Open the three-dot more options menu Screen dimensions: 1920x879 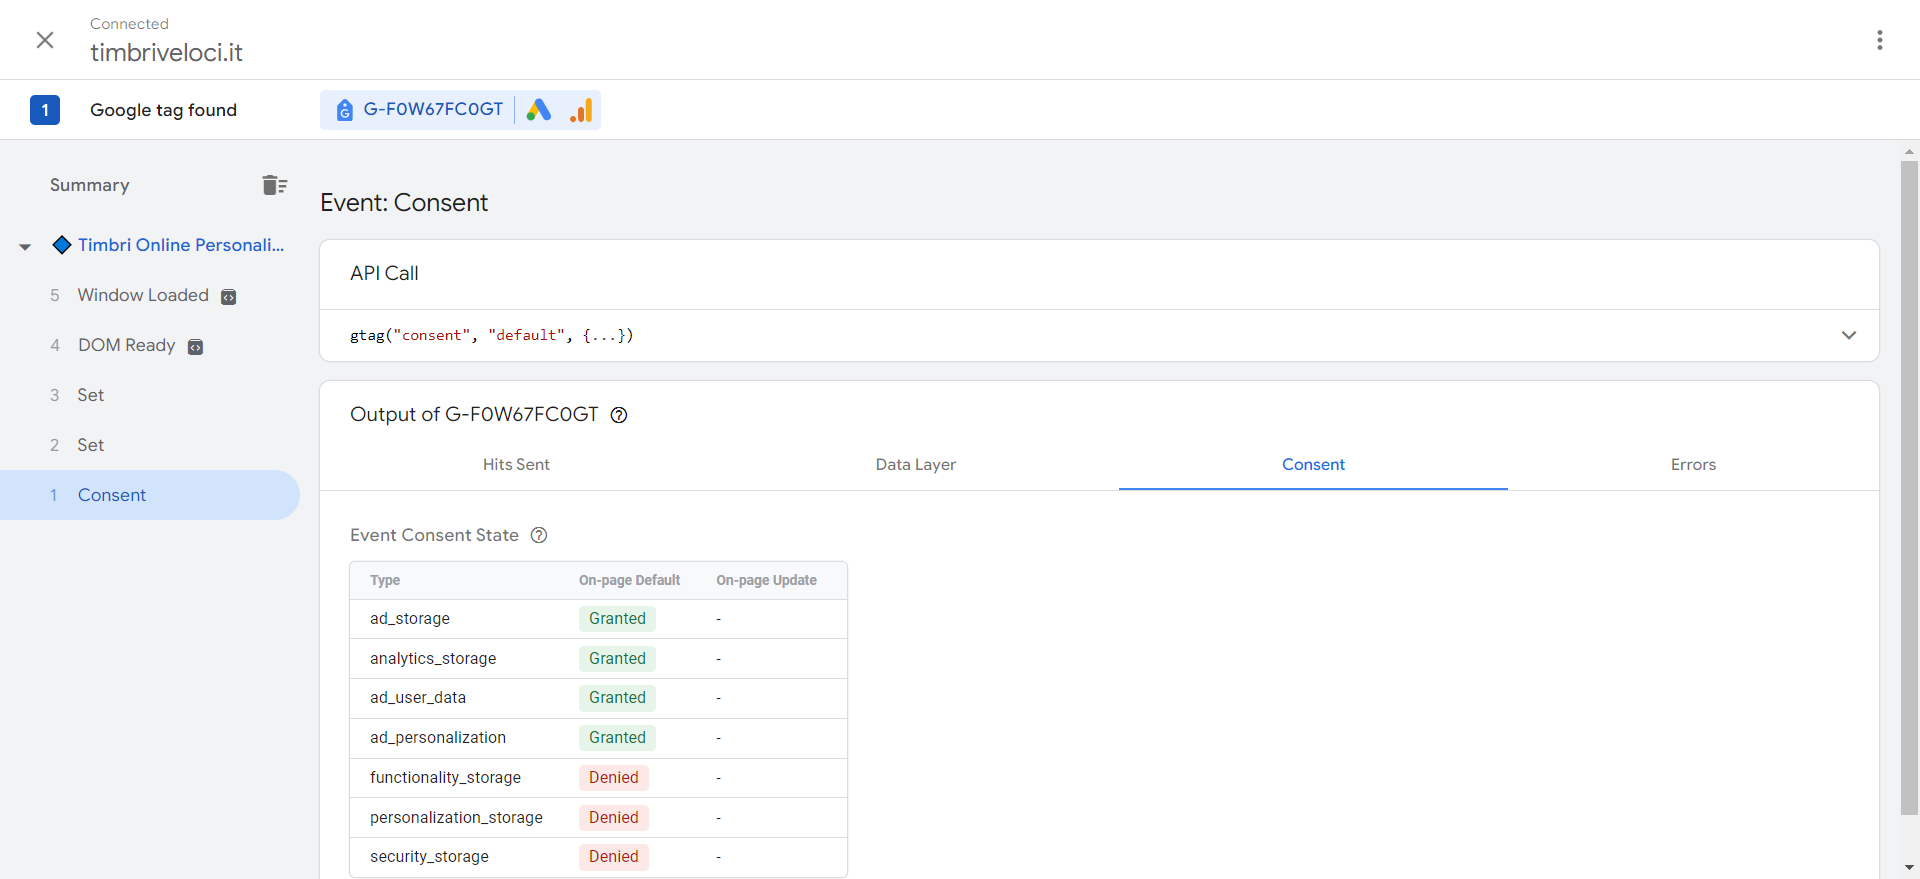1879,40
